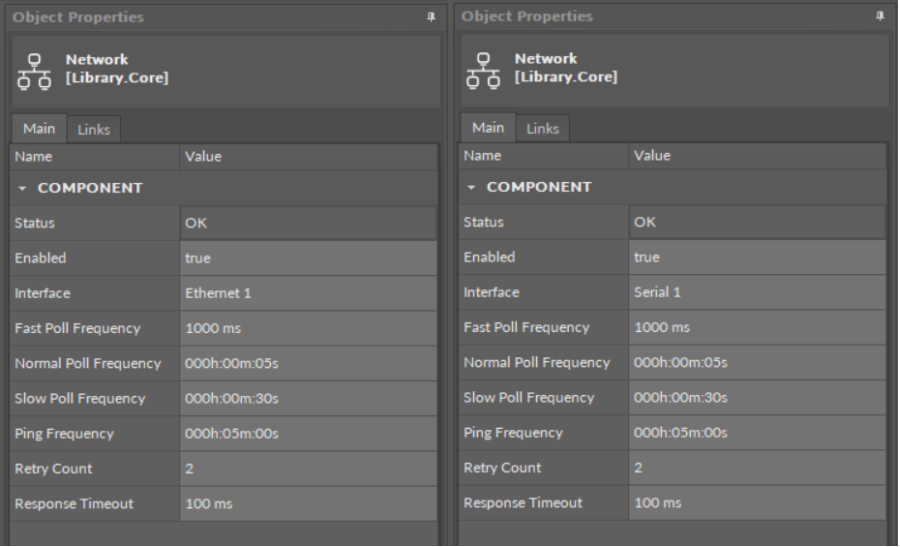The image size is (900, 547).
Task: Click the pin icon in left Object Properties panel
Action: click(x=430, y=18)
